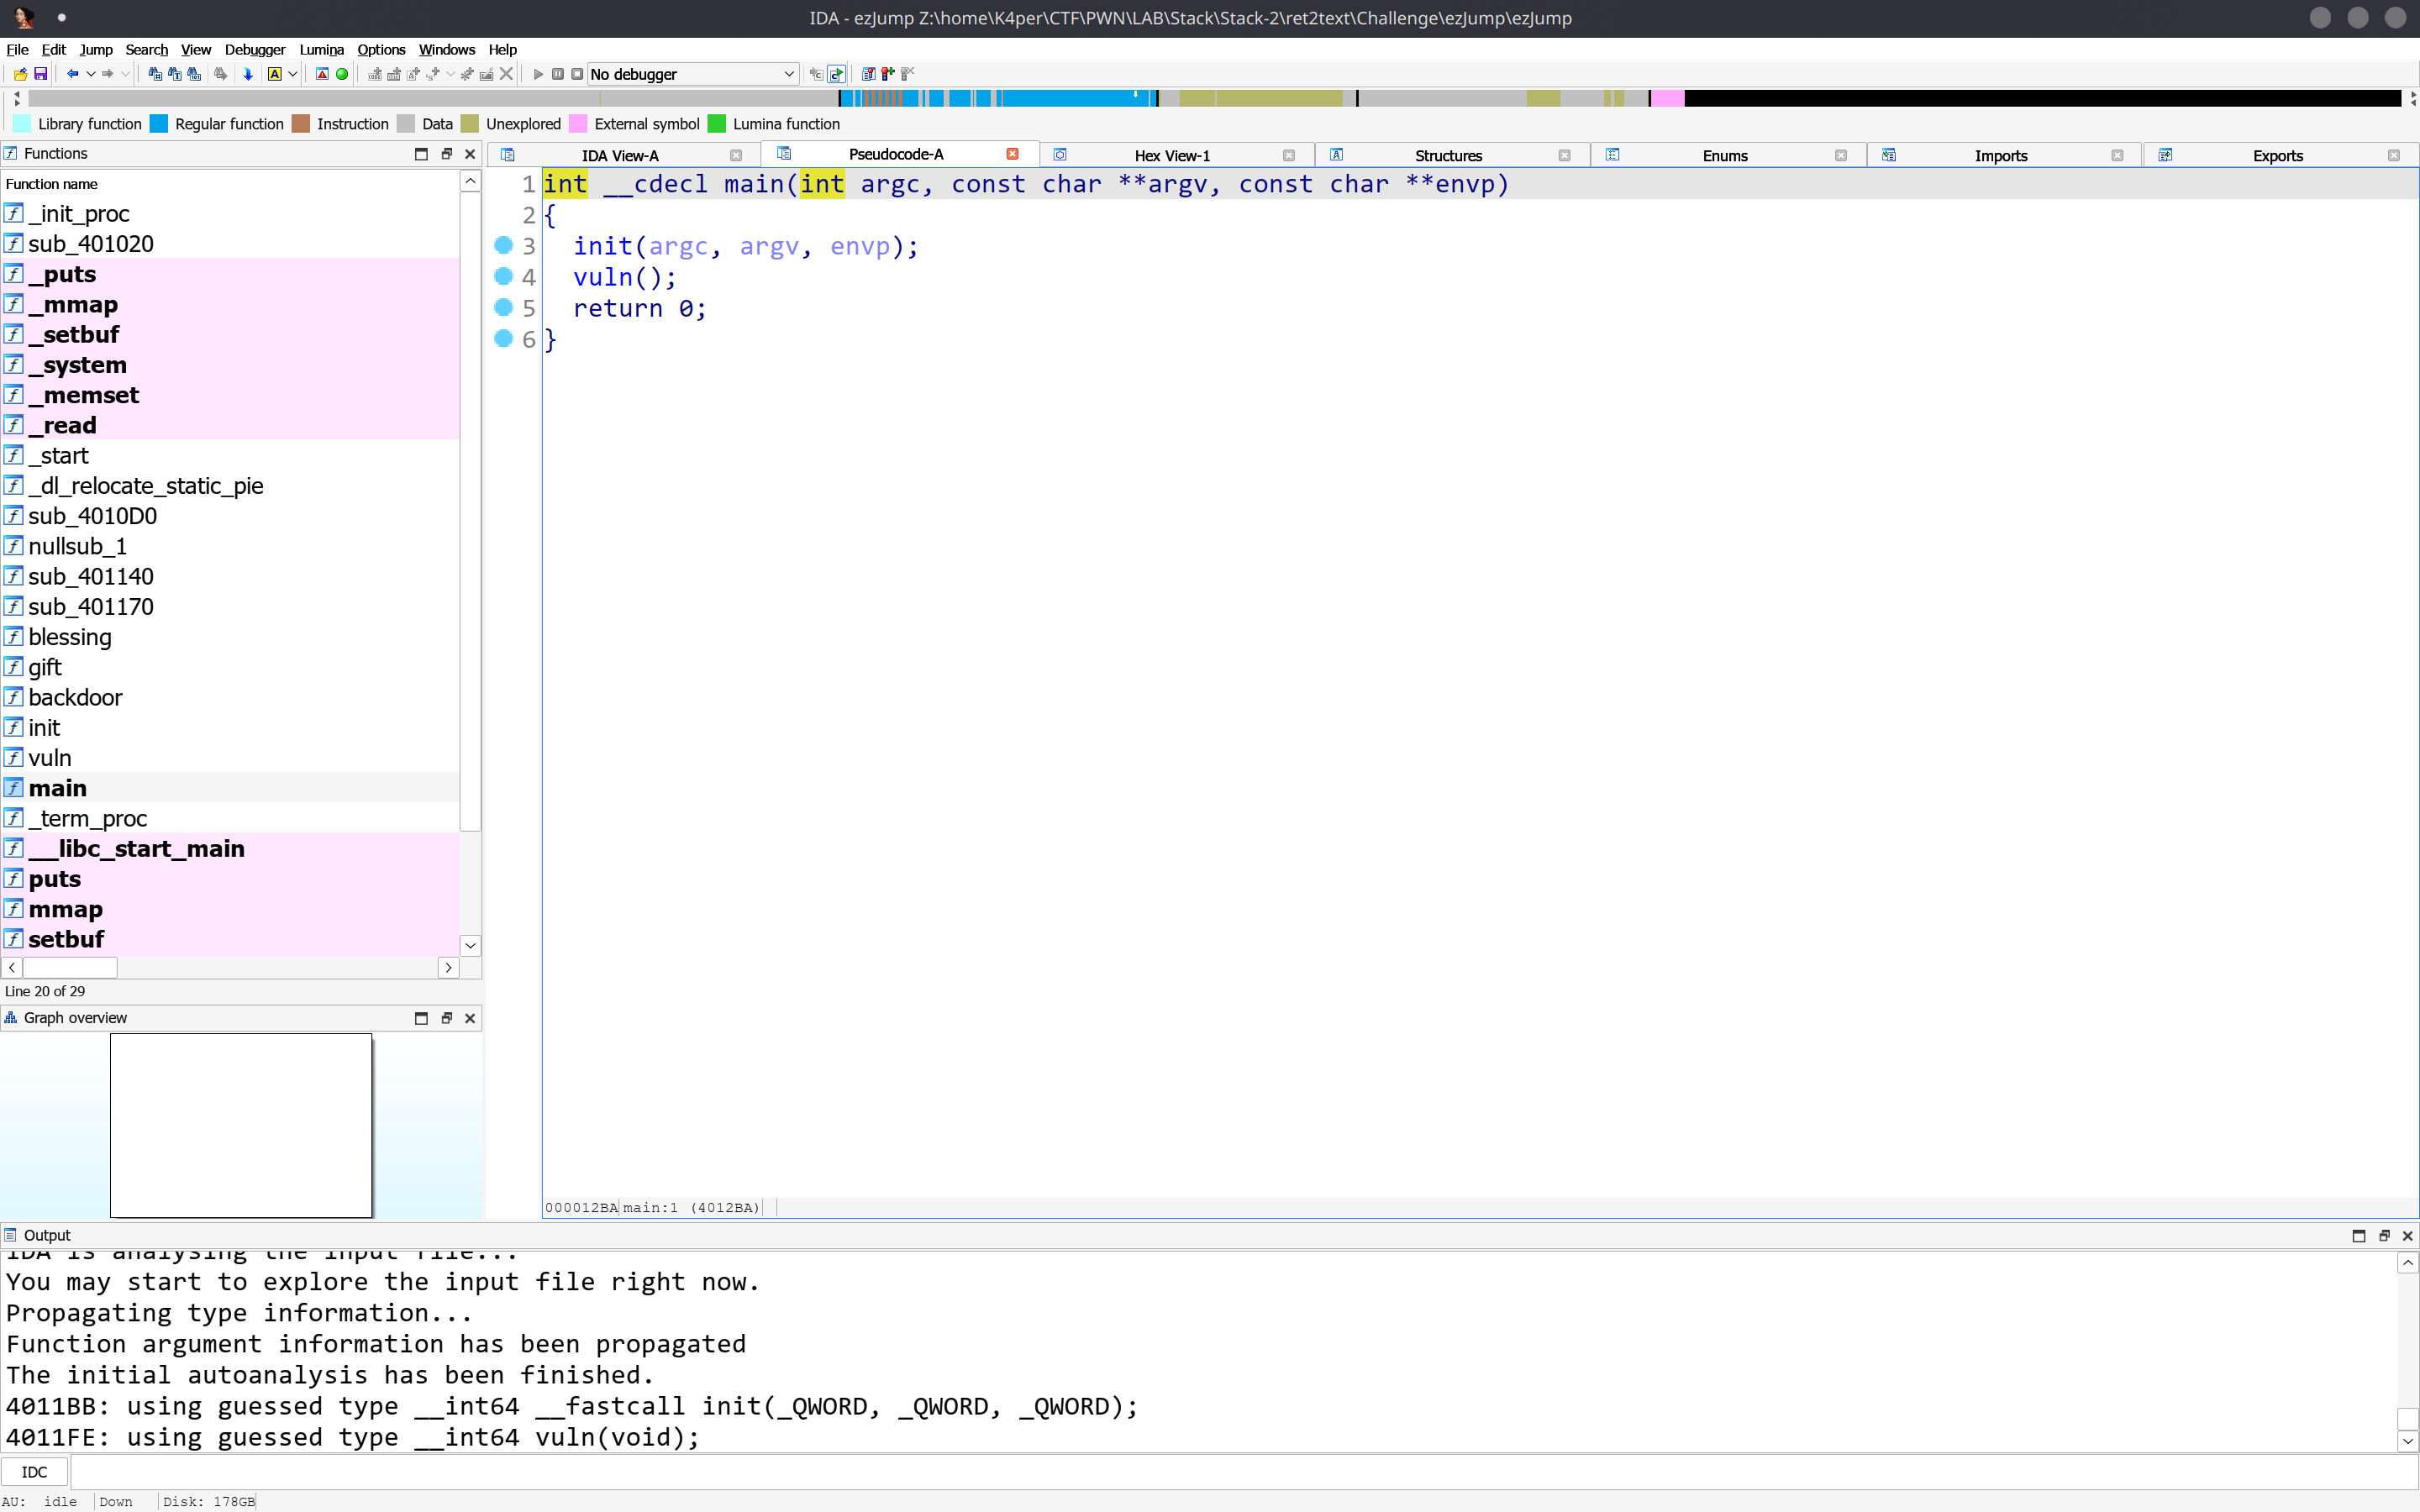Click the IDC button
The image size is (2420, 1512).
pyautogui.click(x=34, y=1472)
